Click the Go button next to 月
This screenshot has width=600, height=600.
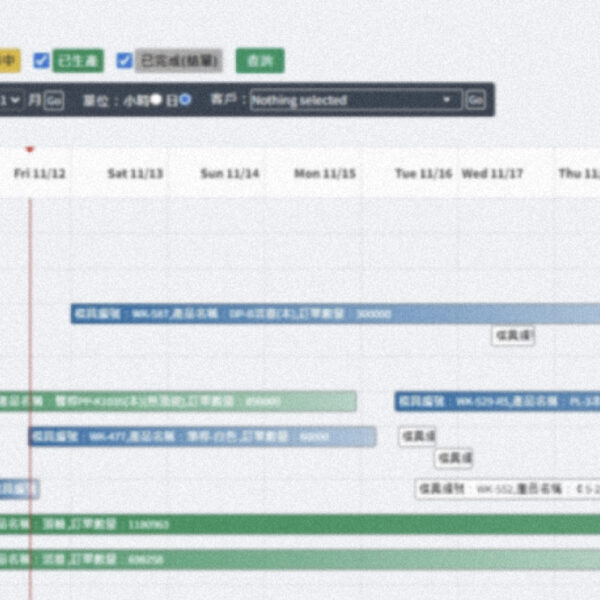click(x=54, y=100)
